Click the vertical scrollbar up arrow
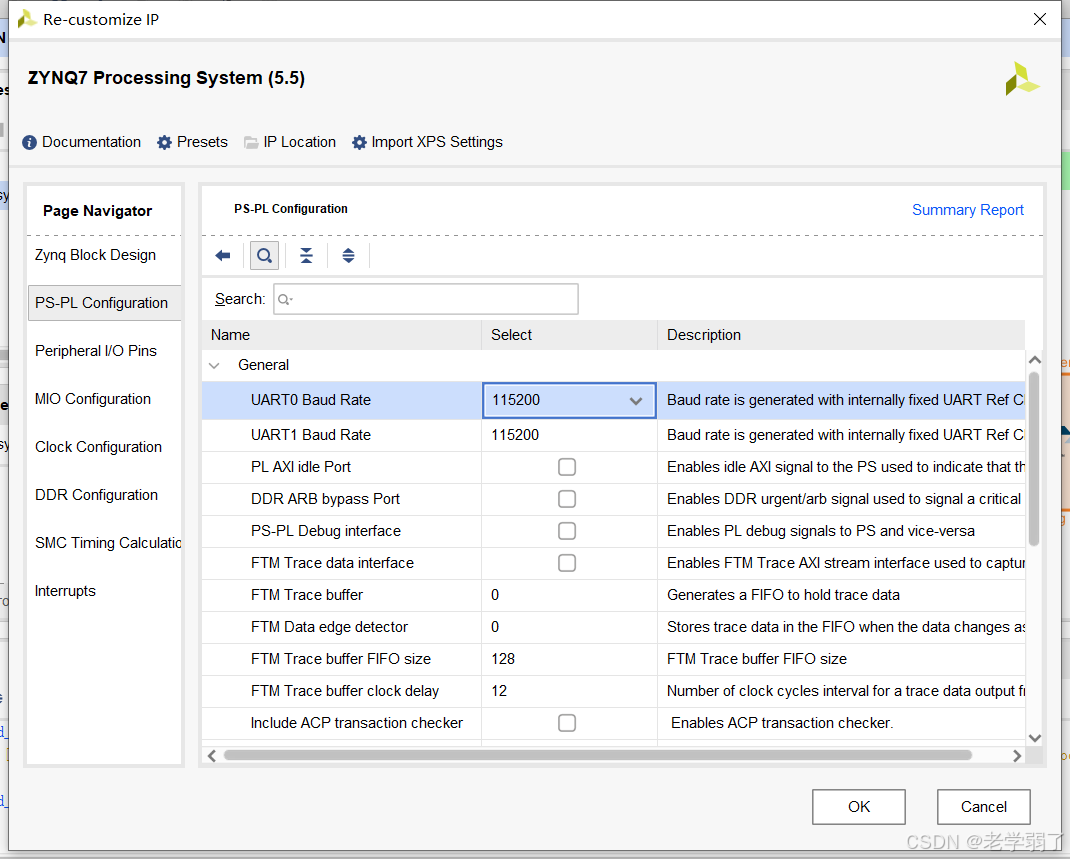Image resolution: width=1070 pixels, height=859 pixels. pyautogui.click(x=1035, y=360)
